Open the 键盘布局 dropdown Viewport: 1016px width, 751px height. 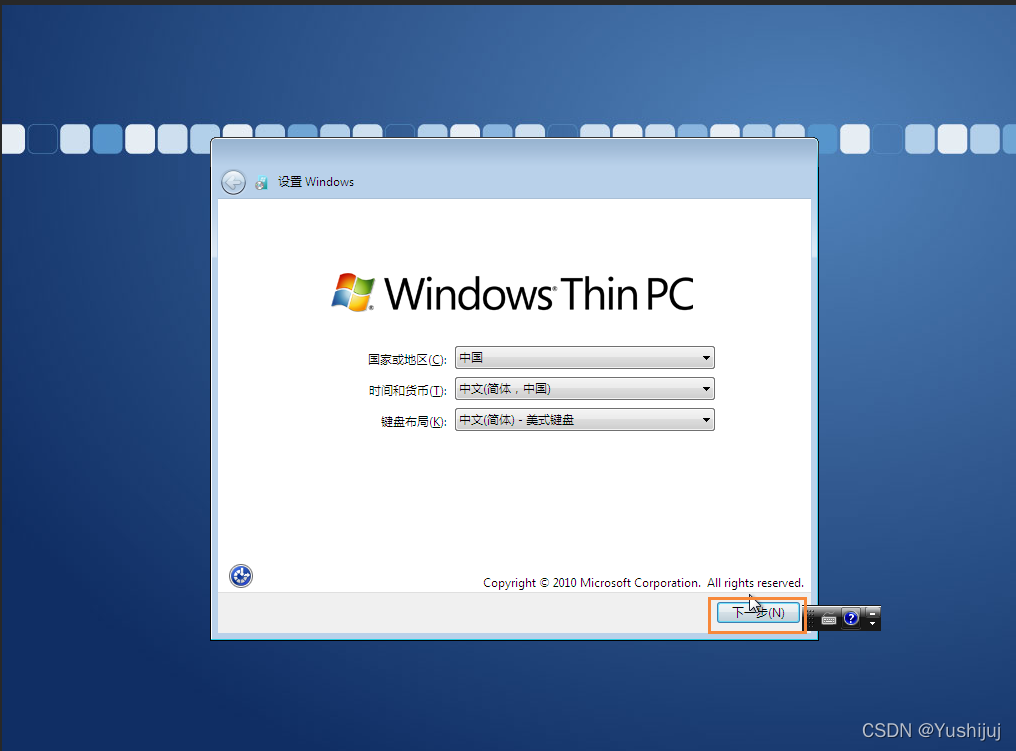coord(584,420)
